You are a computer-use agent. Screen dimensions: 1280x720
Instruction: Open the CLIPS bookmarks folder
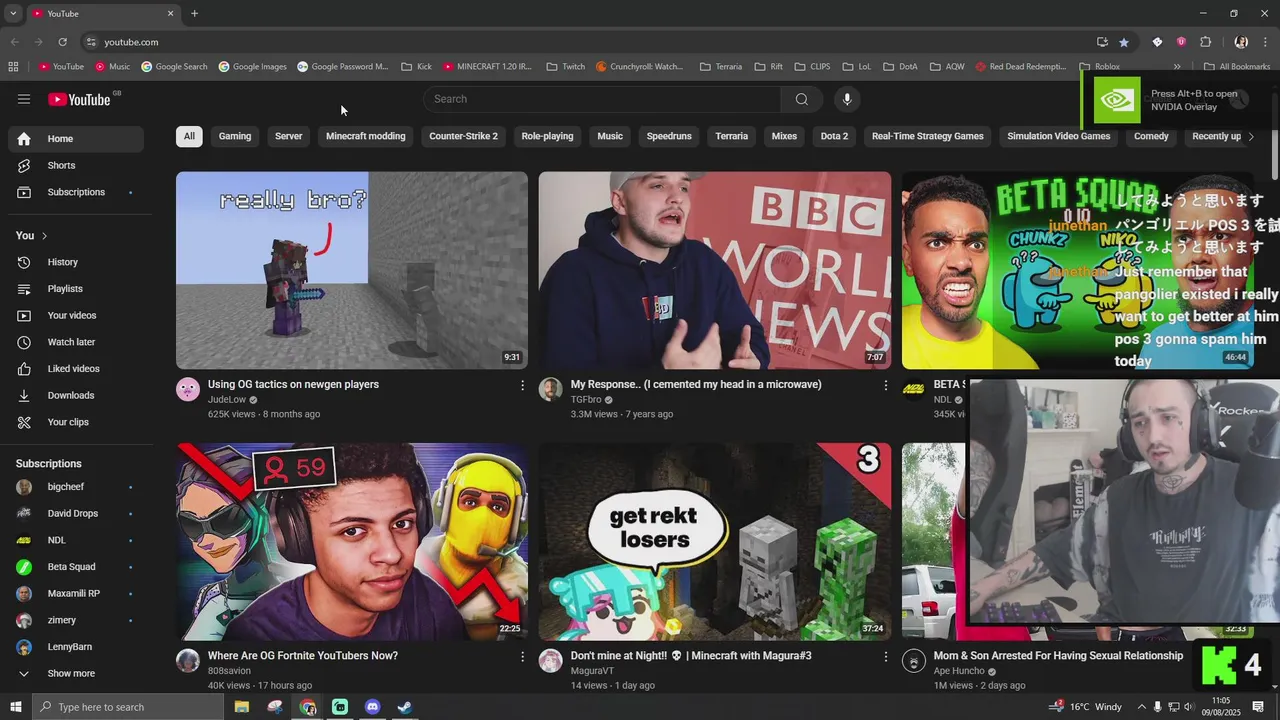(812, 67)
